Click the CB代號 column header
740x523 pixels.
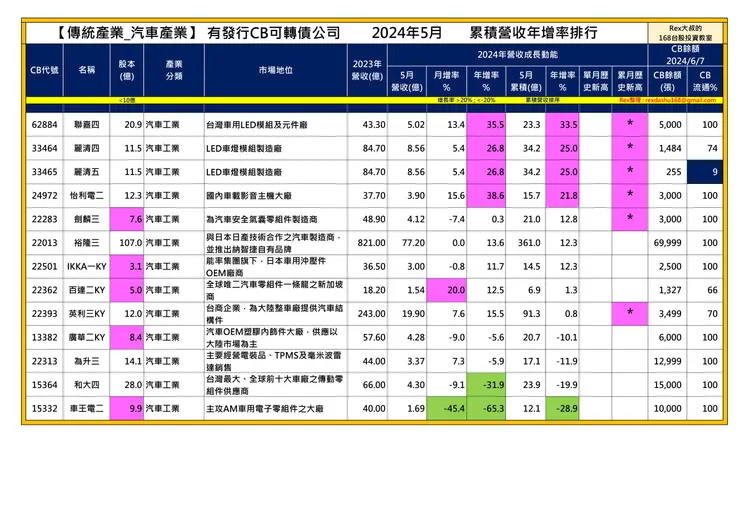click(44, 70)
